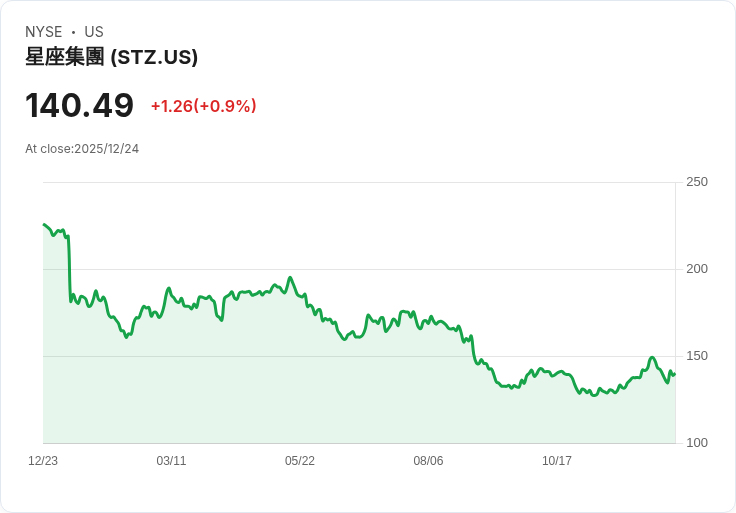The image size is (736, 513).
Task: Click the 05/22 date axis label
Action: [299, 461]
